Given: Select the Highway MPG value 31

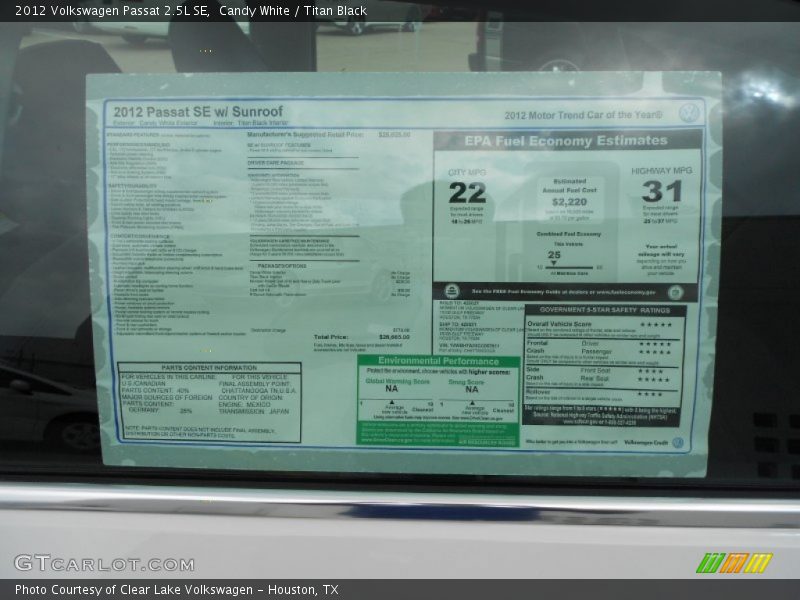Looking at the screenshot, I should pyautogui.click(x=662, y=191).
